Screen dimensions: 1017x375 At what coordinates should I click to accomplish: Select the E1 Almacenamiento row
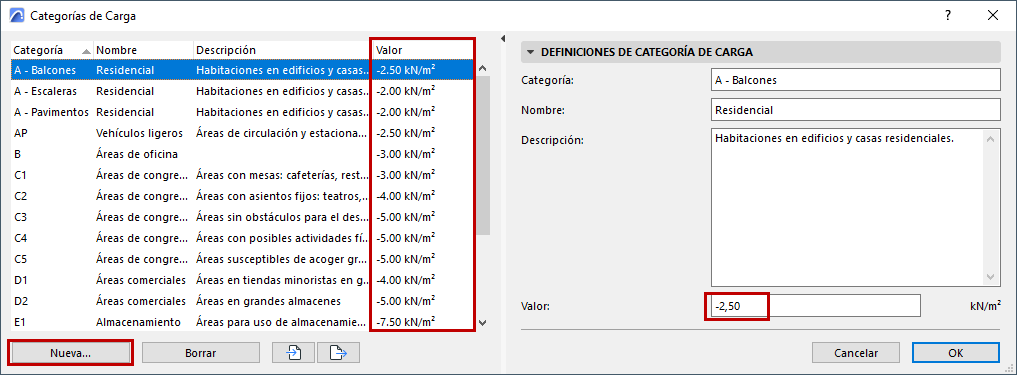243,322
